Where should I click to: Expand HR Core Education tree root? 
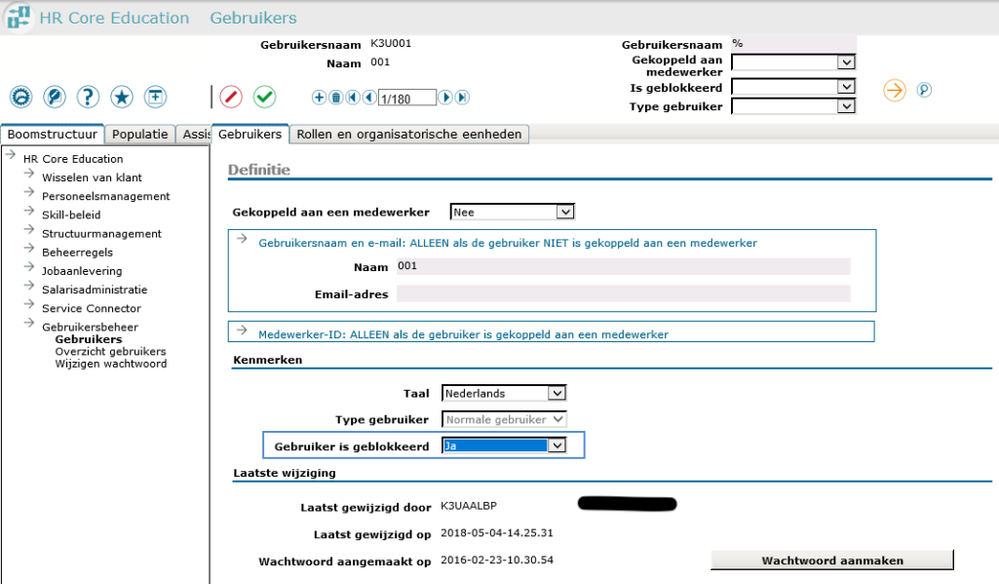click(x=11, y=154)
